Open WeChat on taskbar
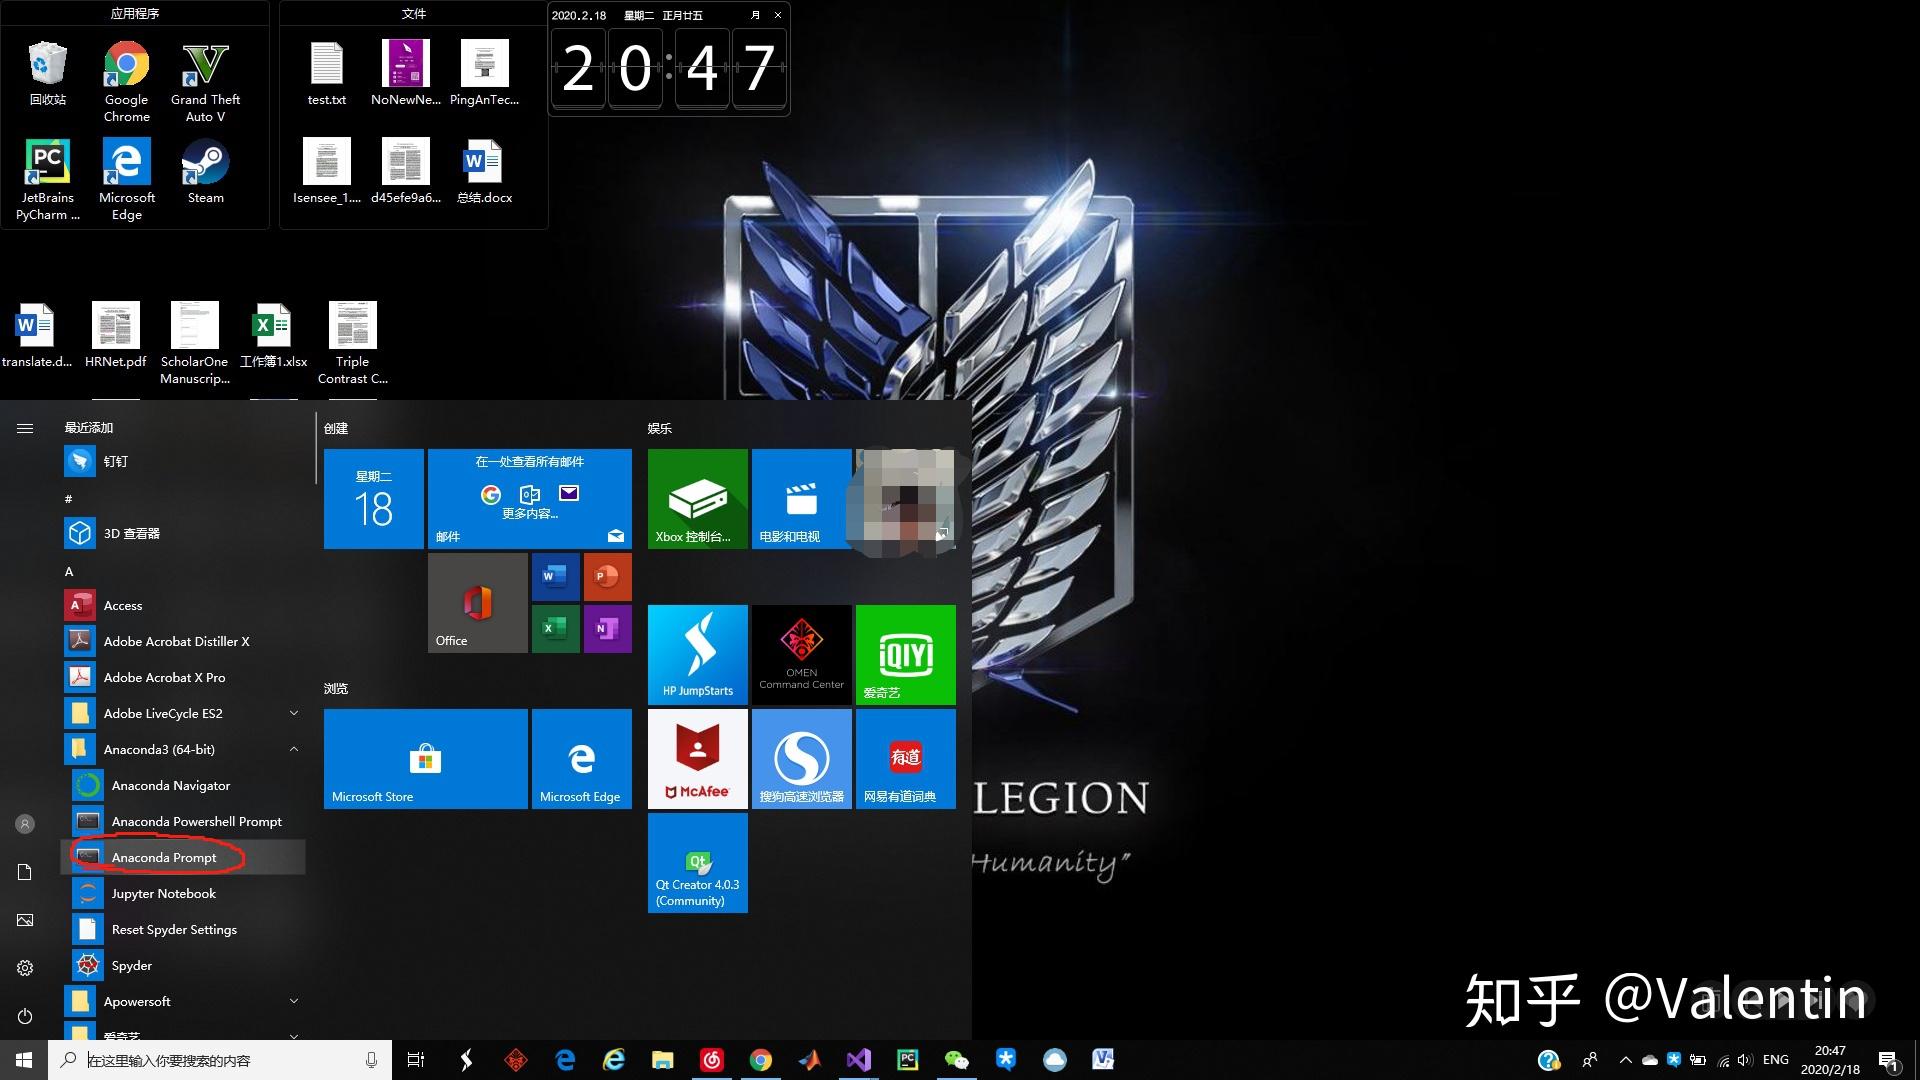1920x1080 pixels. pyautogui.click(x=956, y=1060)
